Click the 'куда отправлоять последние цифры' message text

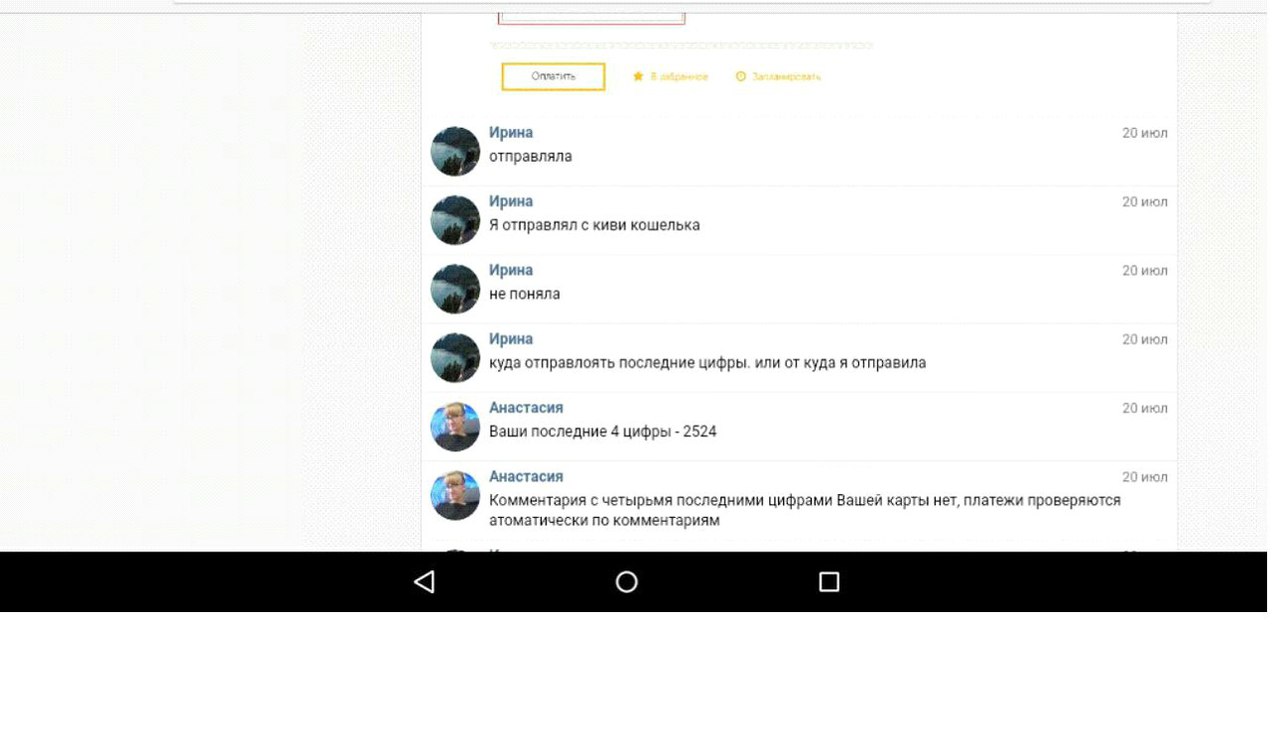tap(707, 363)
